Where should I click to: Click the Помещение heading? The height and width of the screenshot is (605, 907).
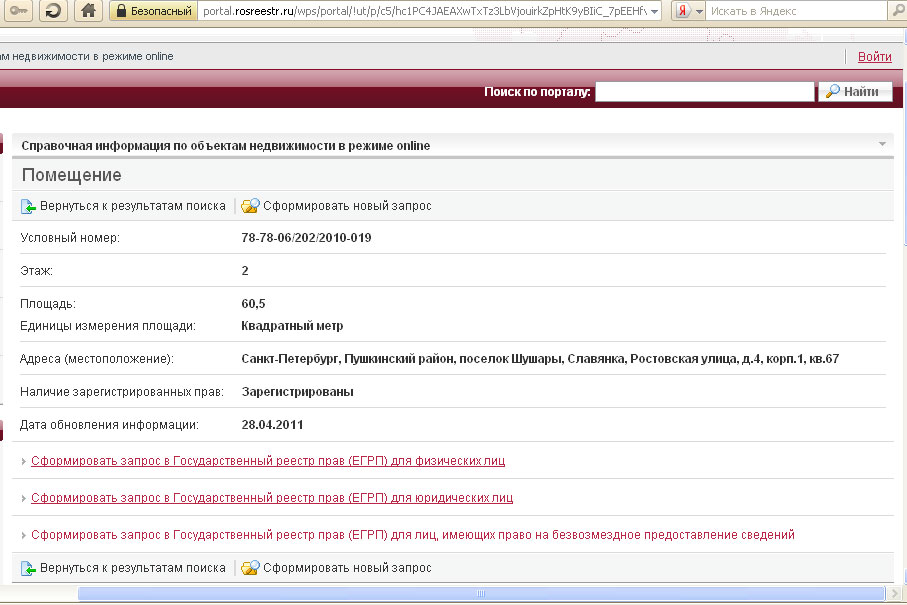[72, 175]
